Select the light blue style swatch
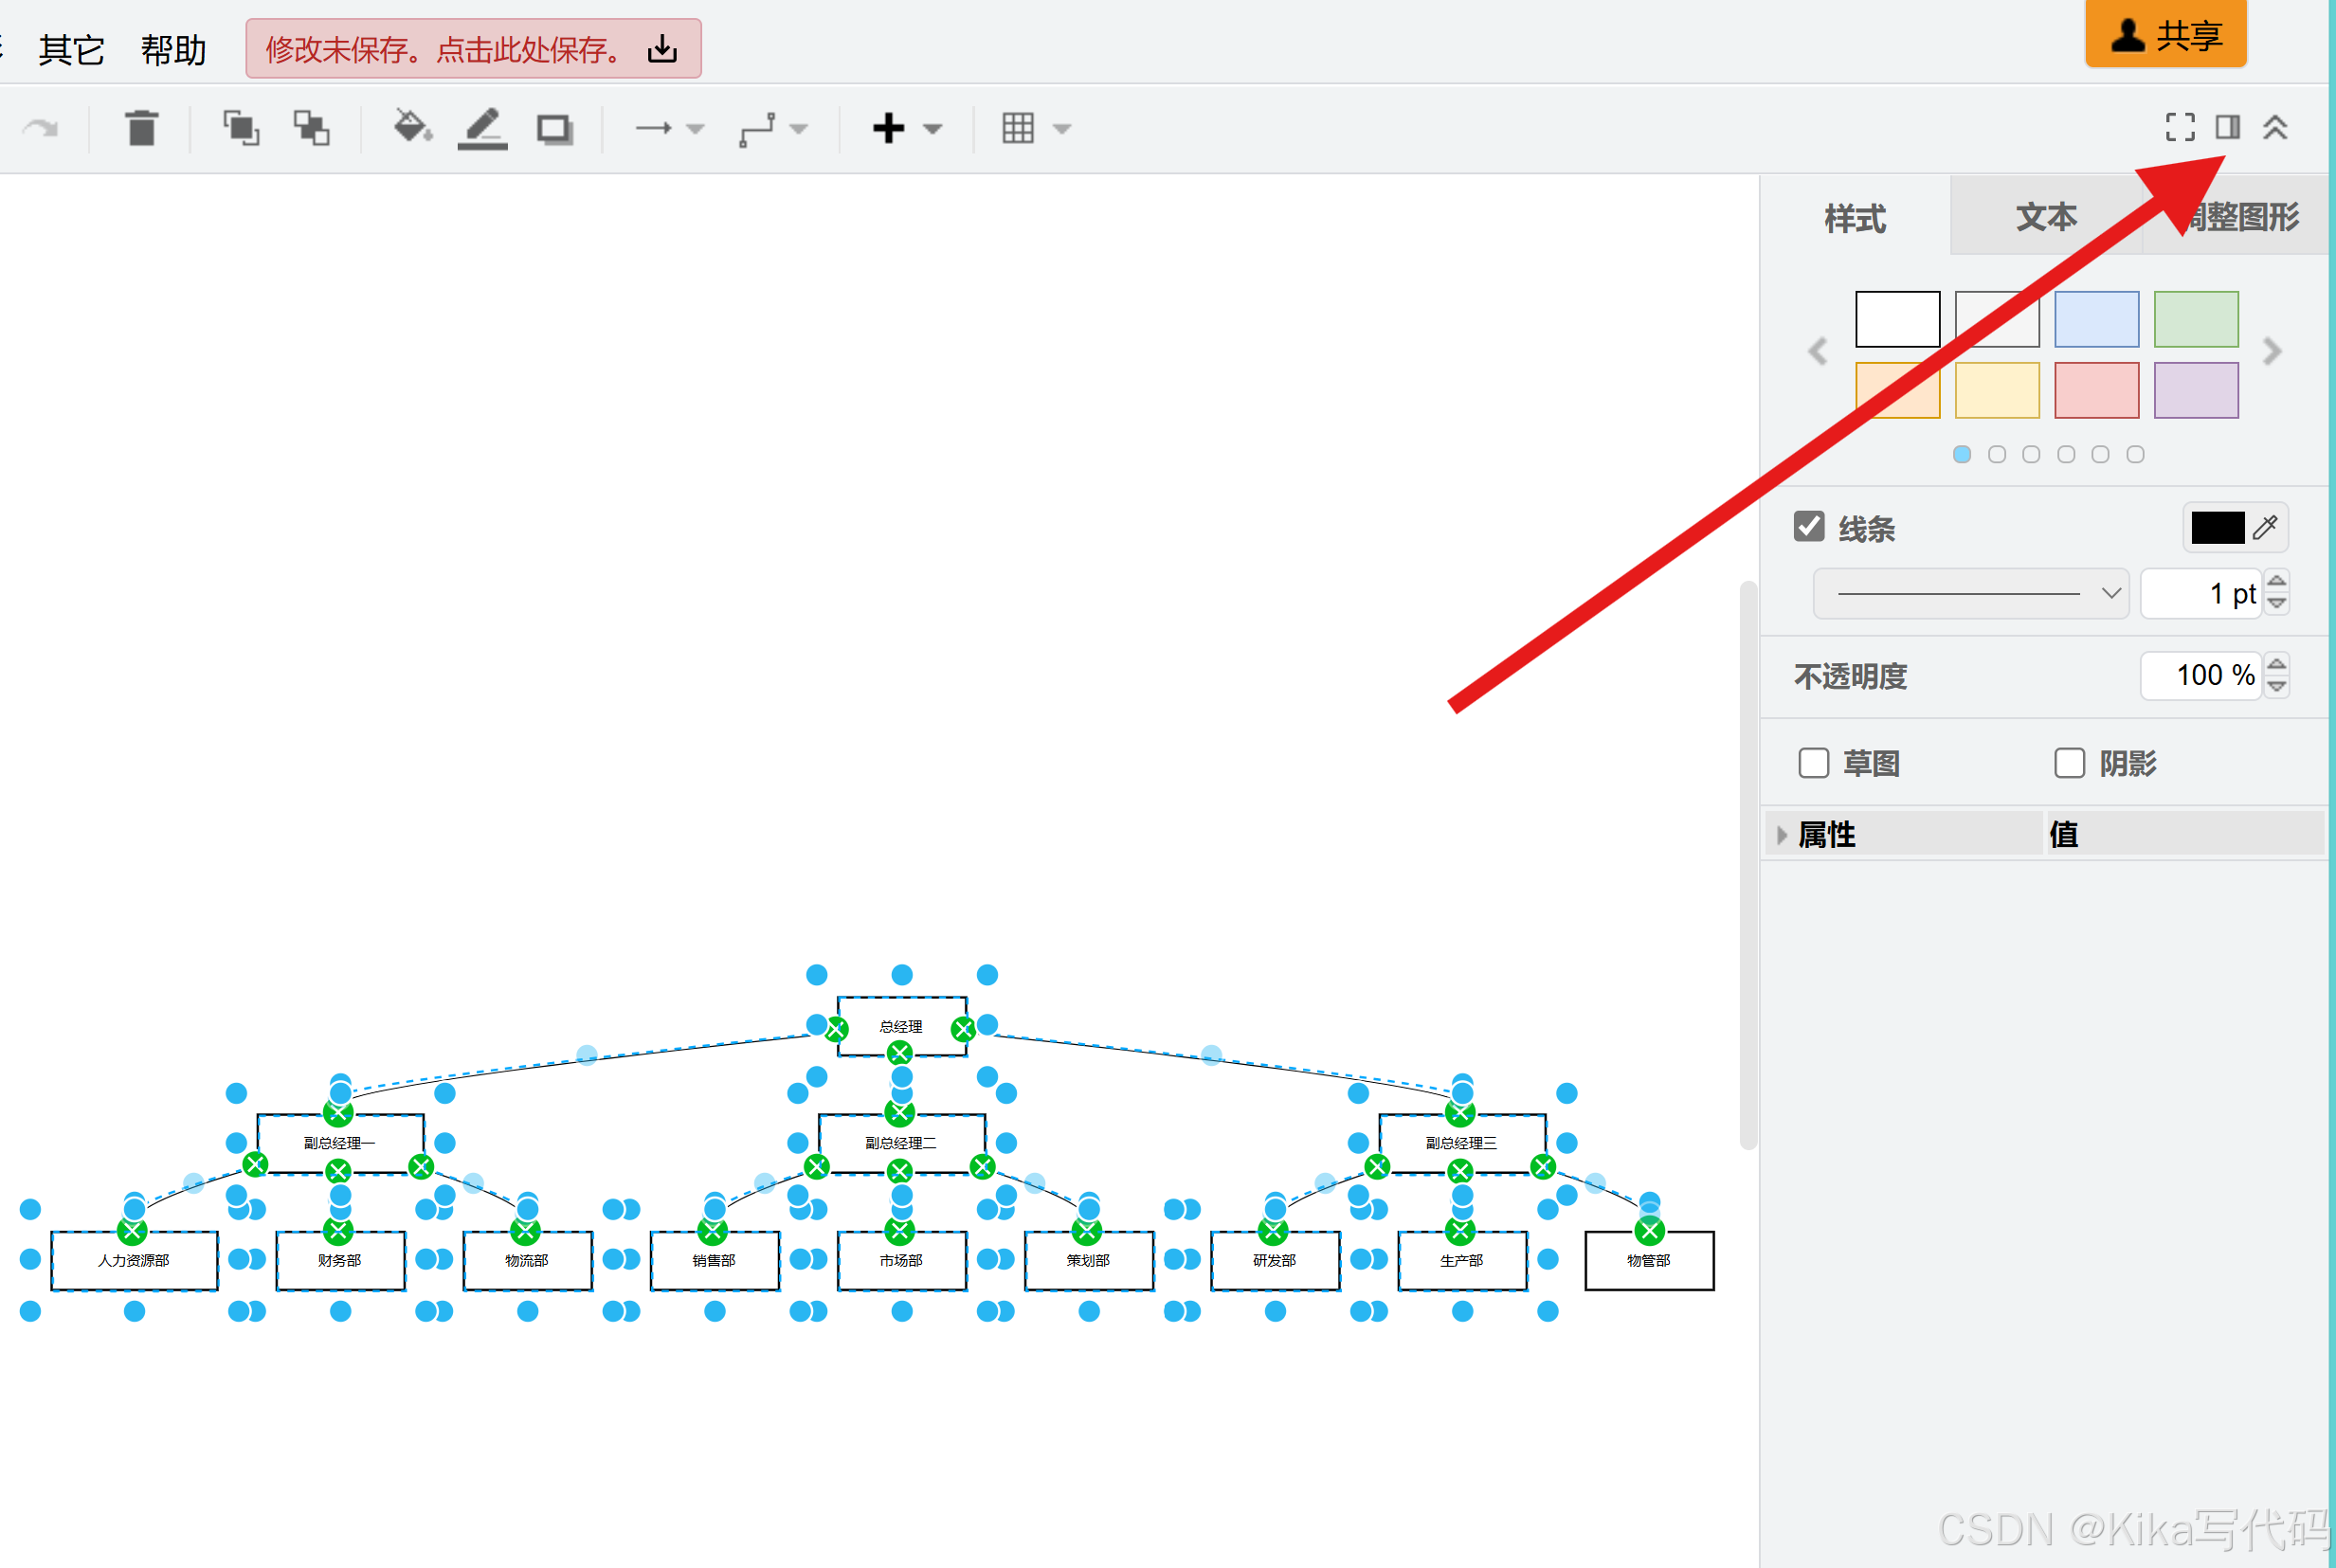2336x1568 pixels. 2096,319
